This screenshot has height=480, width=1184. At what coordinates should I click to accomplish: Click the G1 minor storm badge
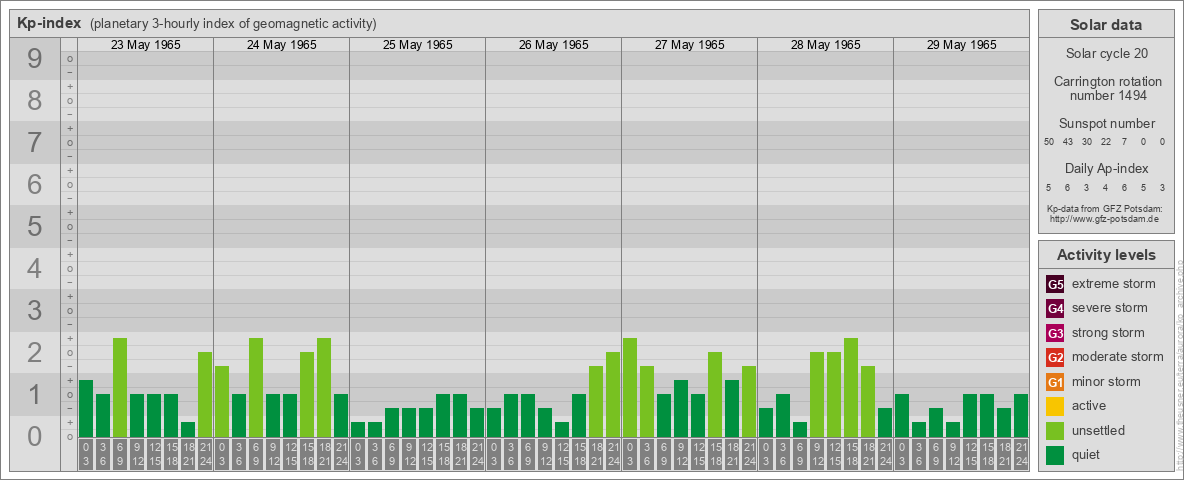1055,382
